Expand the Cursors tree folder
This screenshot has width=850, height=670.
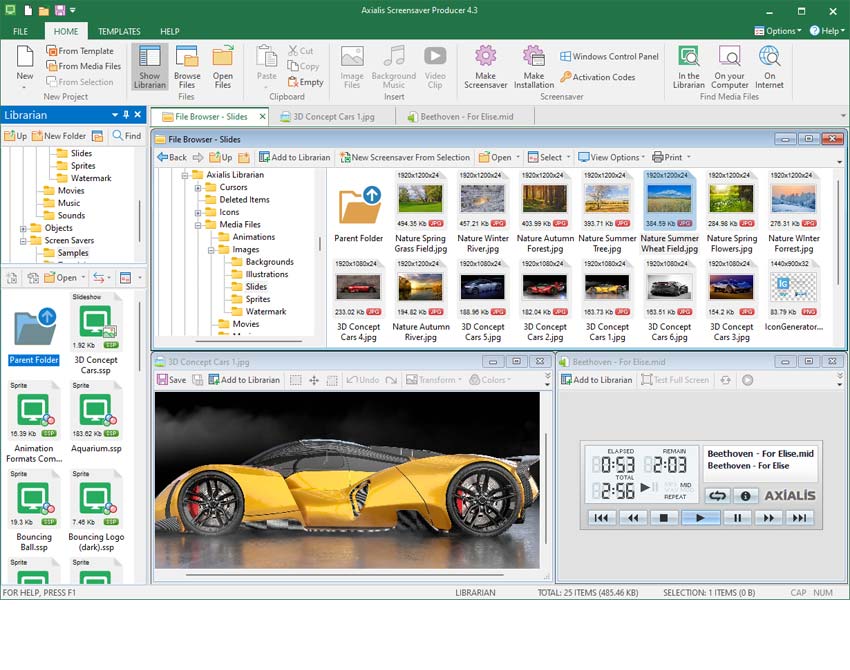click(x=198, y=188)
